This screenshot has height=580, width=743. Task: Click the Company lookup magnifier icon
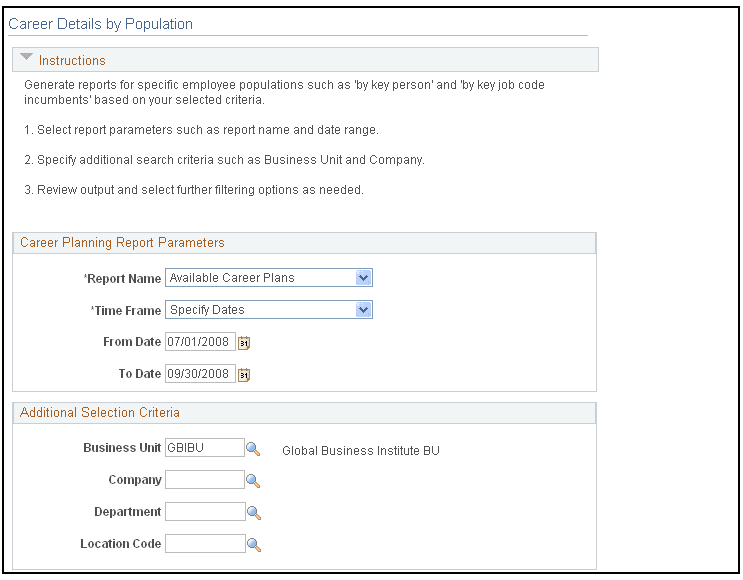(253, 480)
